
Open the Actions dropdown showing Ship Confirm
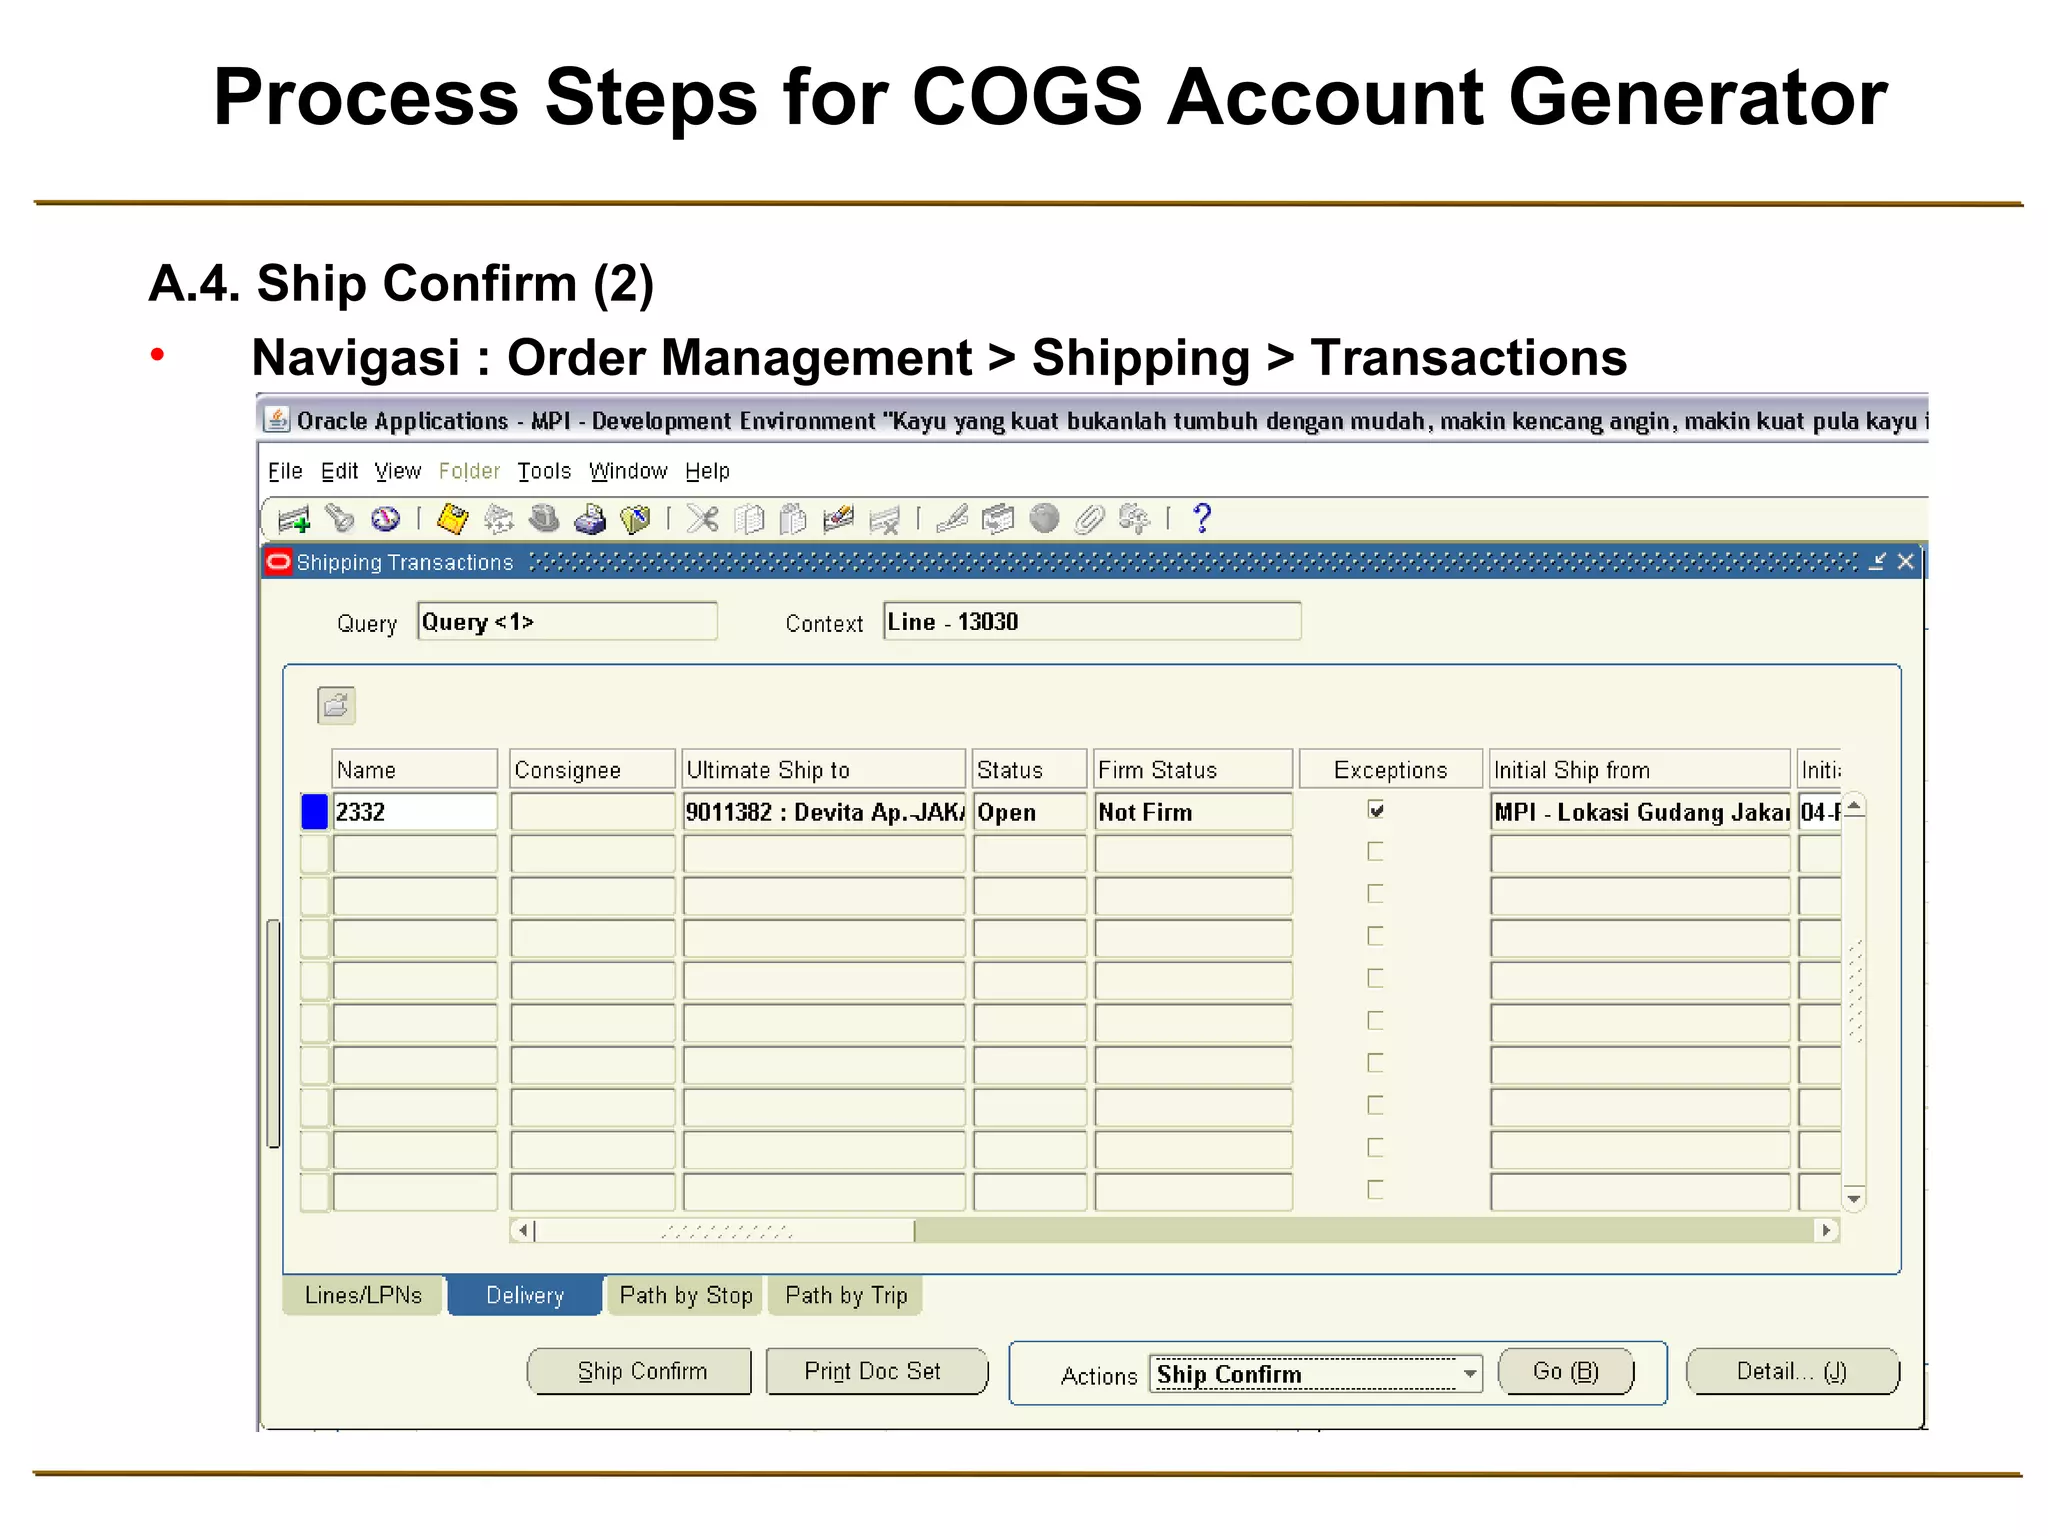pyautogui.click(x=1469, y=1374)
